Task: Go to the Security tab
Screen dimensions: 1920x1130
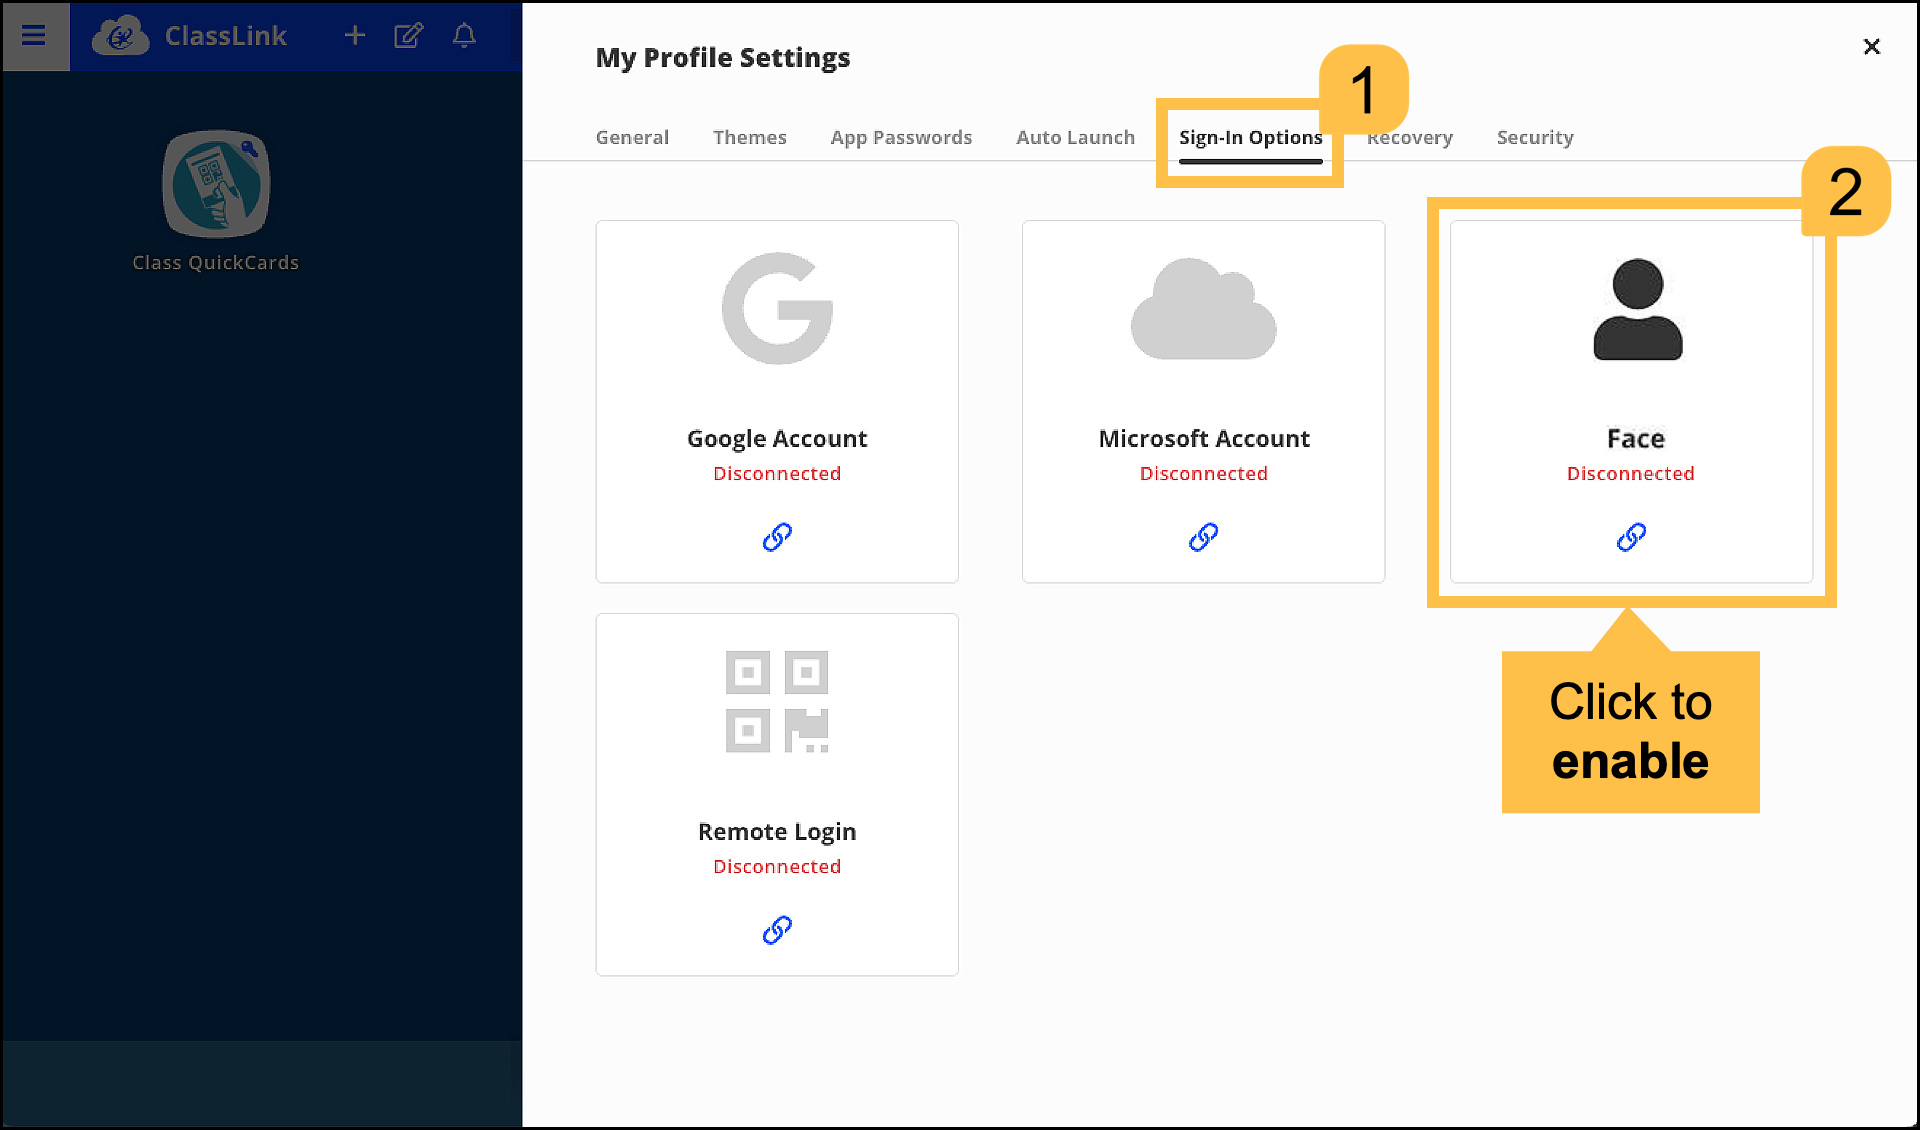Action: [x=1534, y=137]
